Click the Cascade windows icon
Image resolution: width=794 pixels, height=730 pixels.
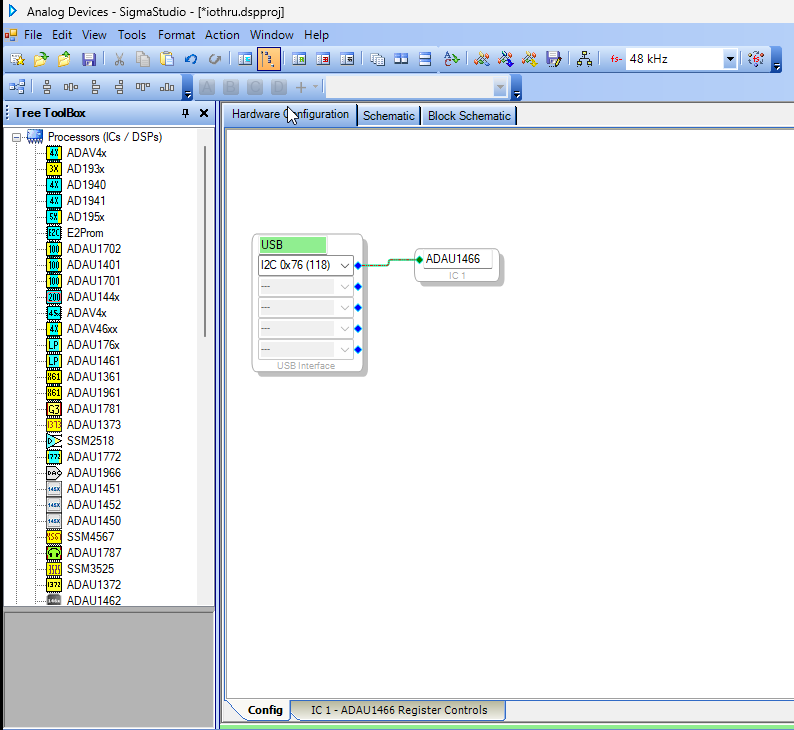point(377,59)
